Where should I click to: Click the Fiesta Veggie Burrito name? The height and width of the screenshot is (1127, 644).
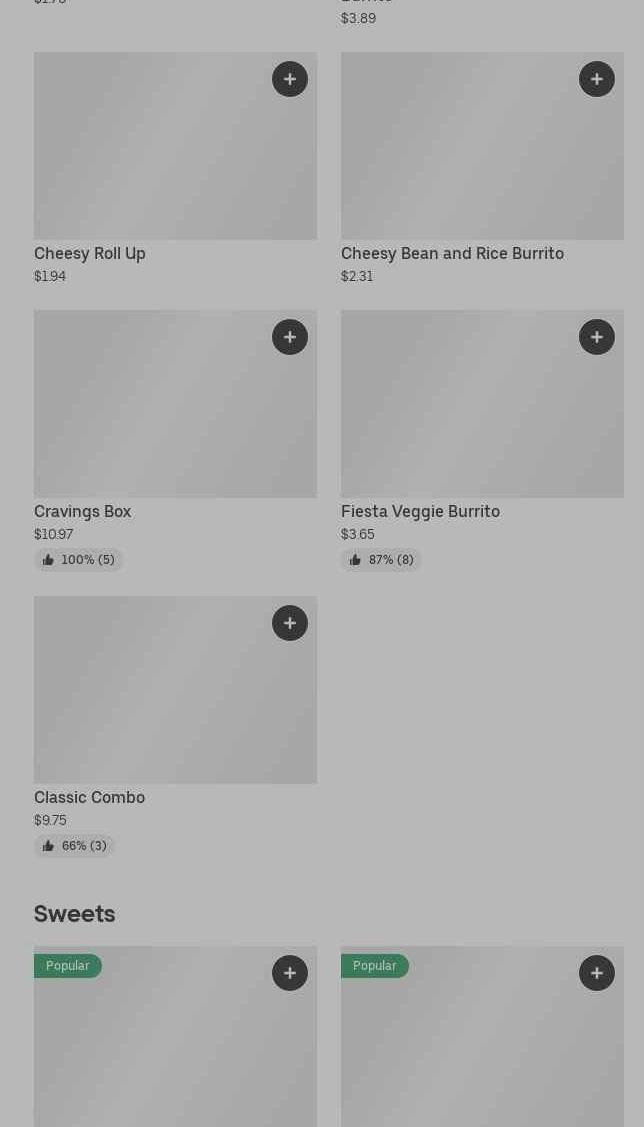pos(420,512)
